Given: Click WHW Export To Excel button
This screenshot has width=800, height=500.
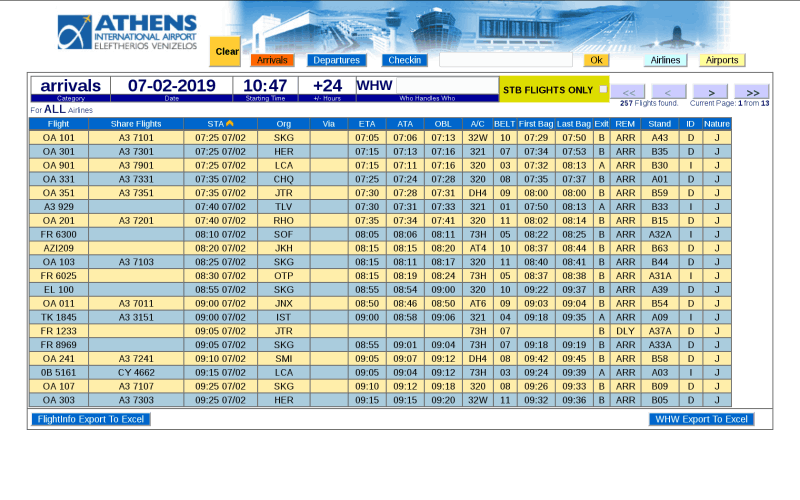Looking at the screenshot, I should (701, 420).
